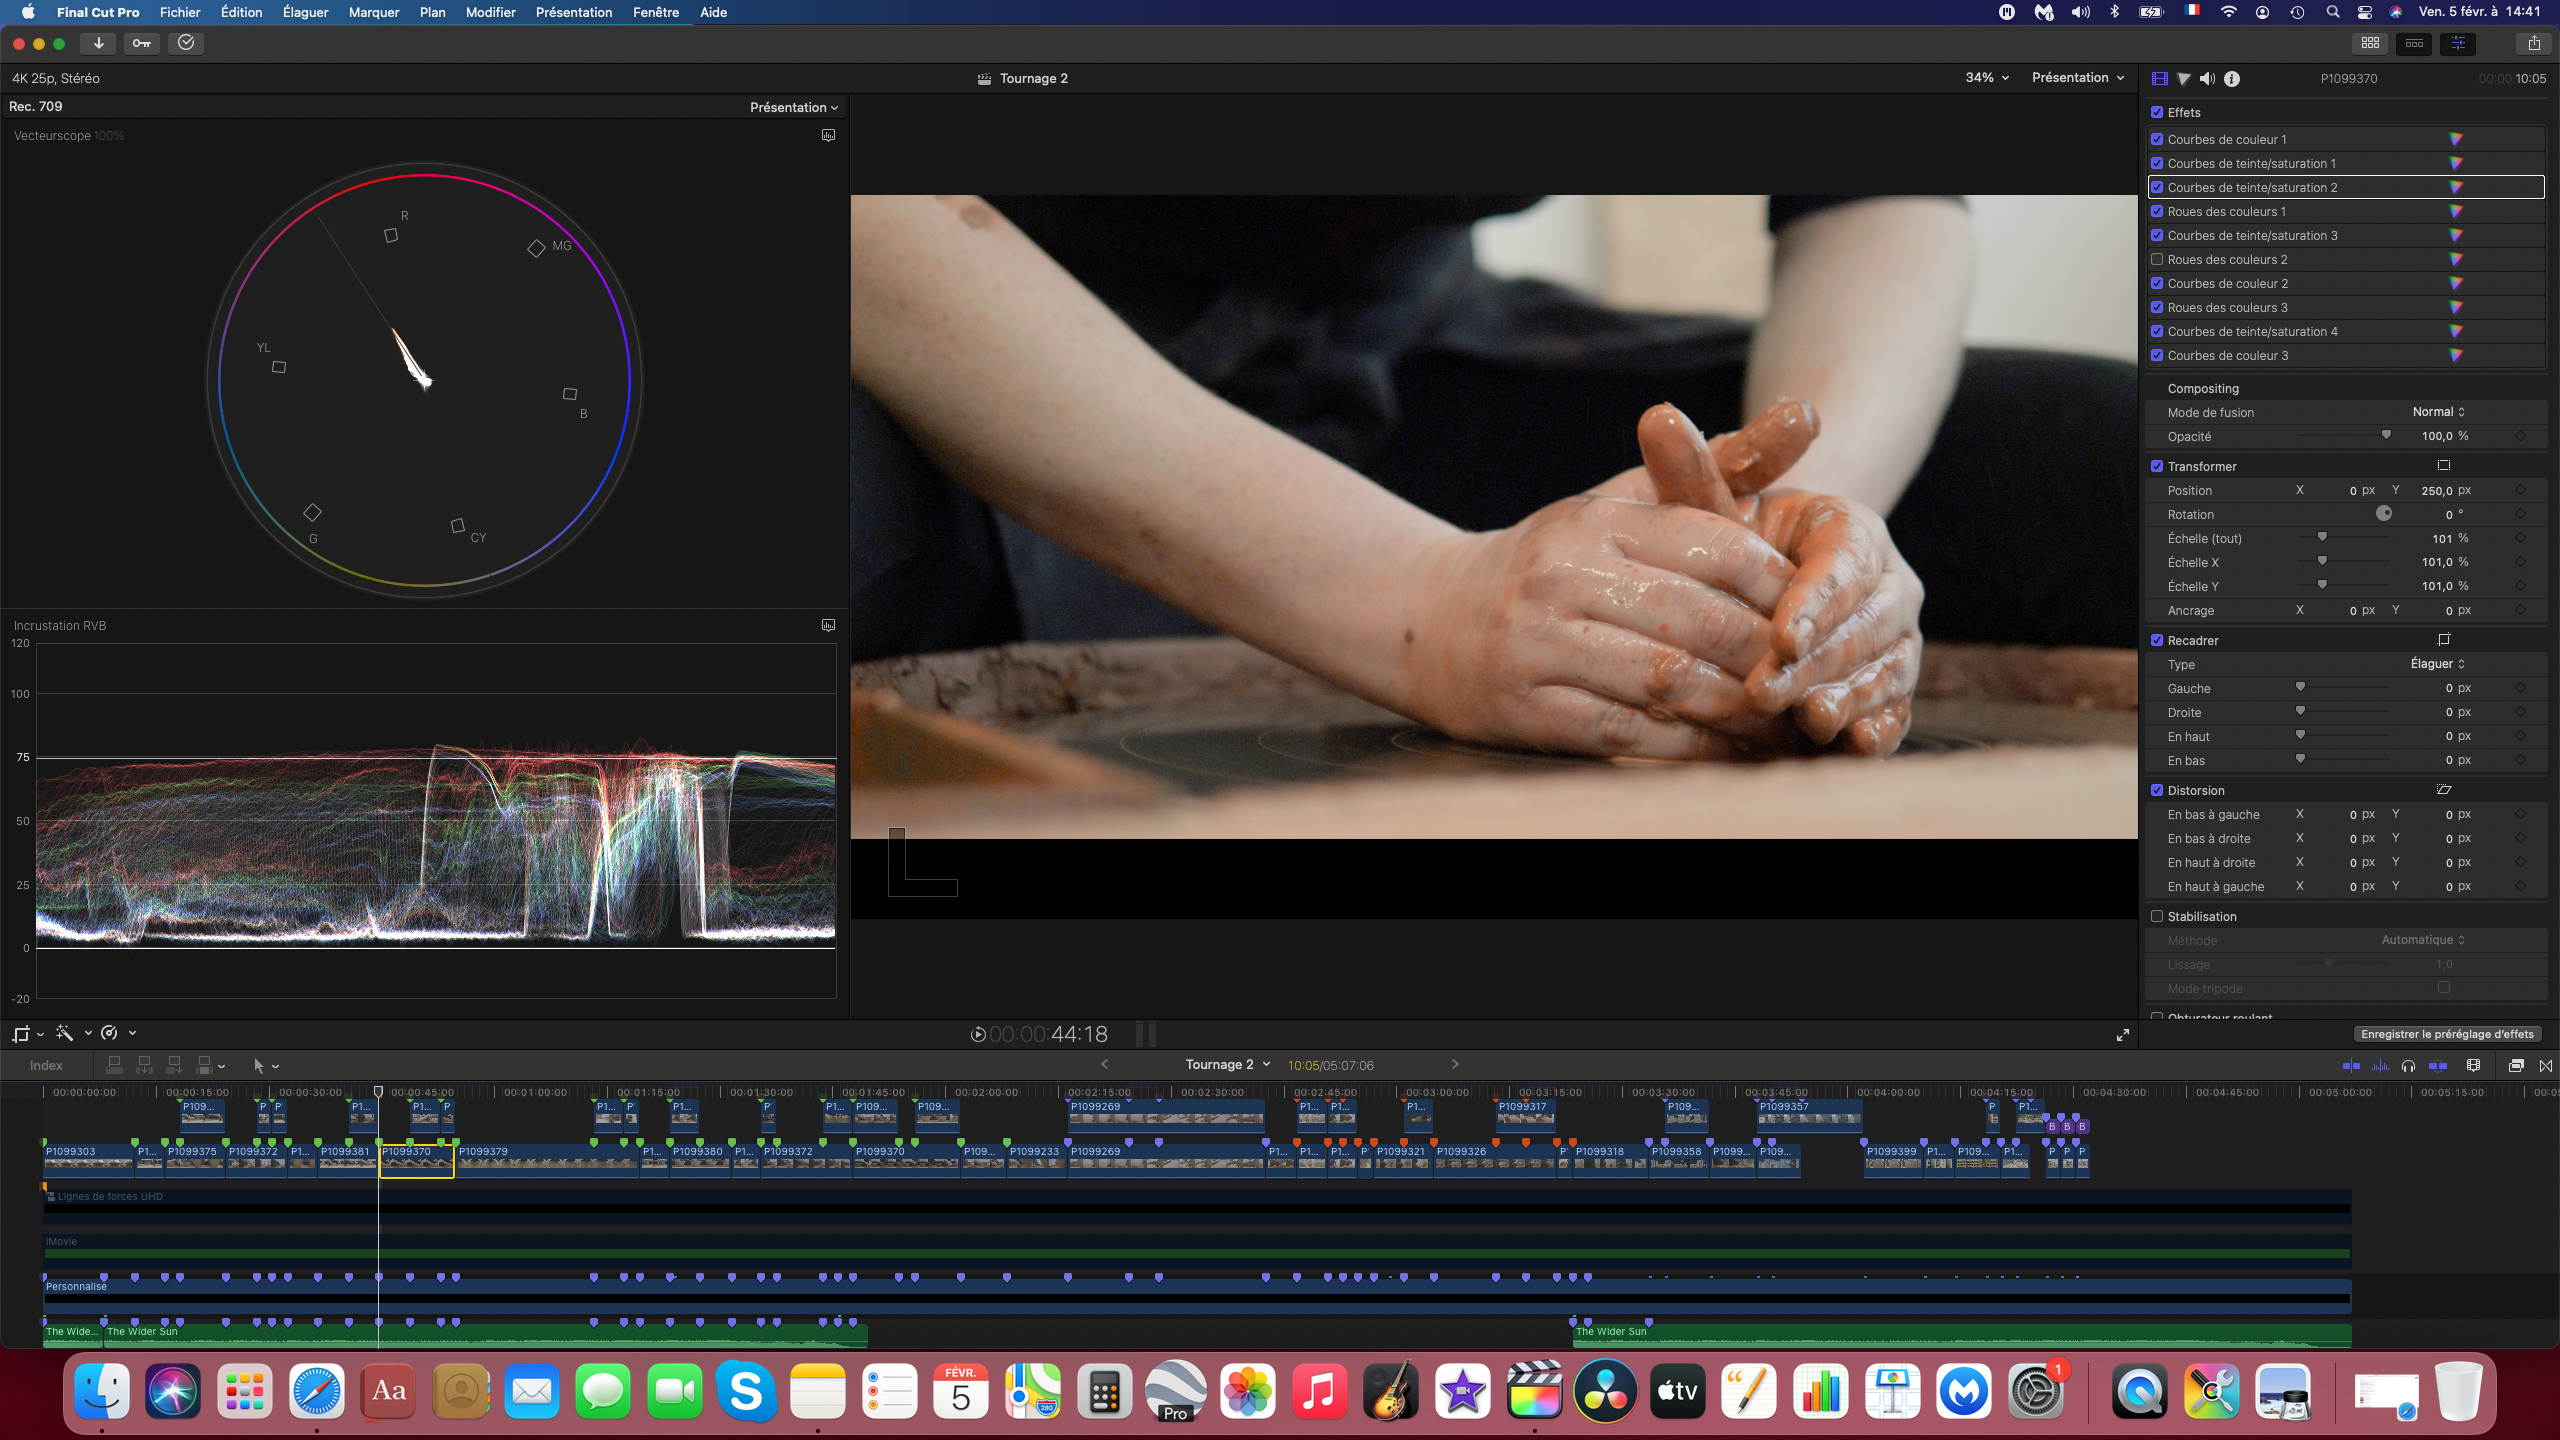Open the background tasks checkmark icon
2560x1440 pixels.
[x=186, y=43]
